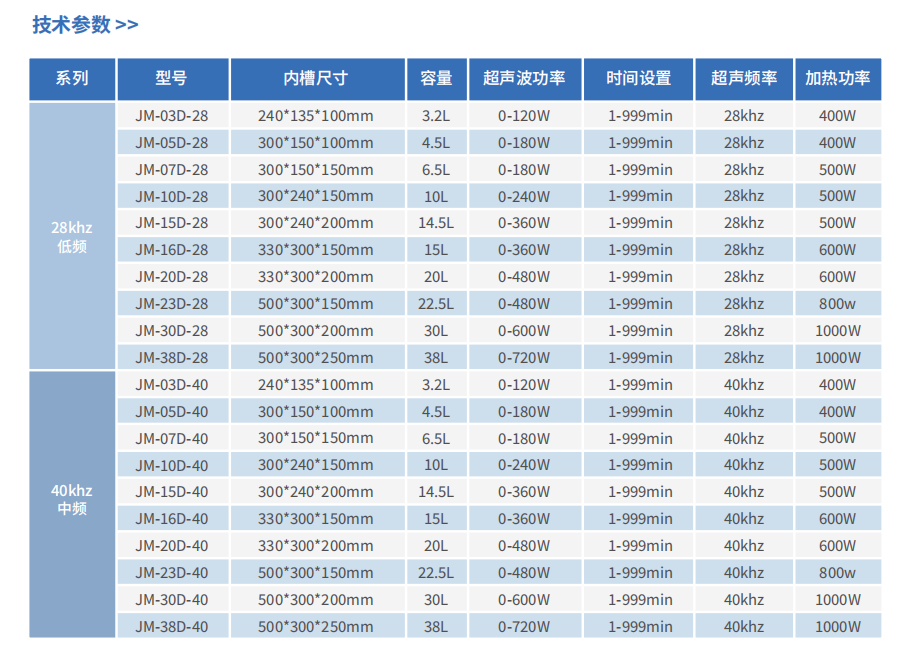The width and height of the screenshot is (904, 649).
Task: Click the 超声频率 column header
Action: point(744,78)
